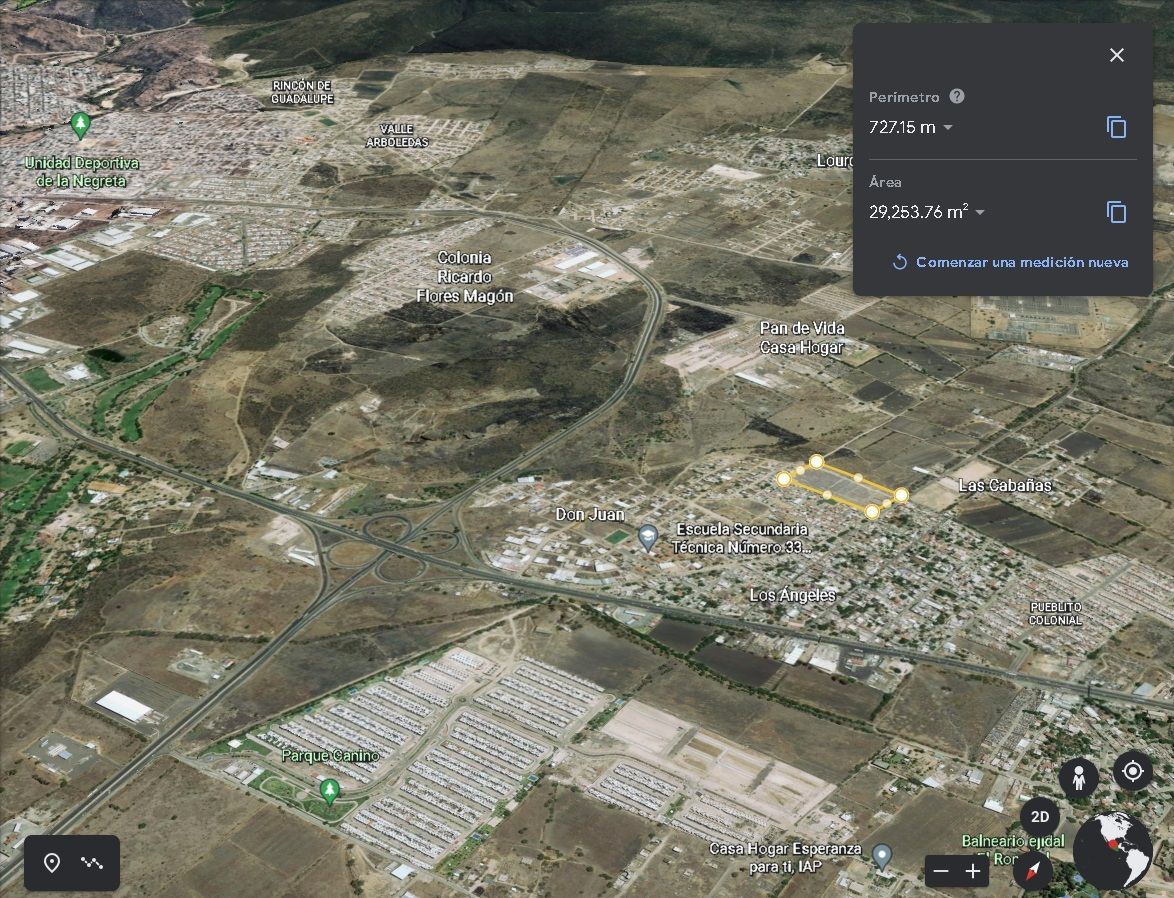The height and width of the screenshot is (898, 1174).
Task: Click the Unidad Deportiva de la Negreta marker
Action: point(80,125)
